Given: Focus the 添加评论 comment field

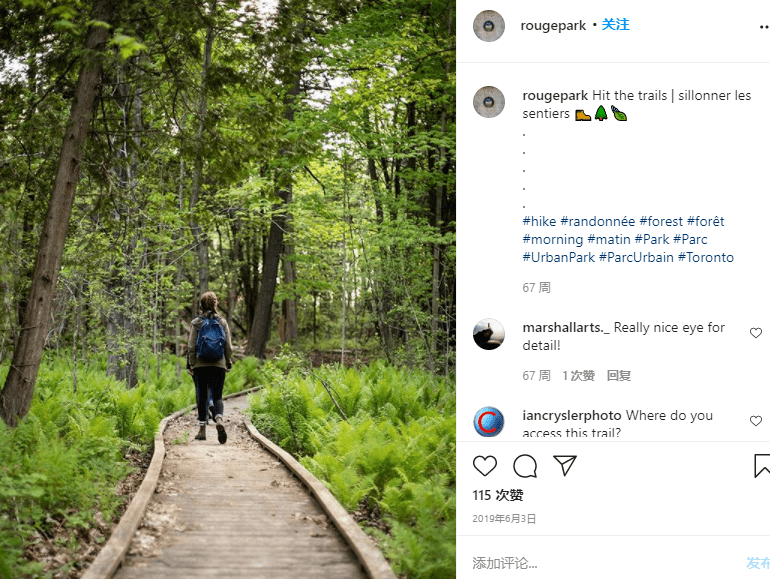Looking at the screenshot, I should pyautogui.click(x=604, y=563).
